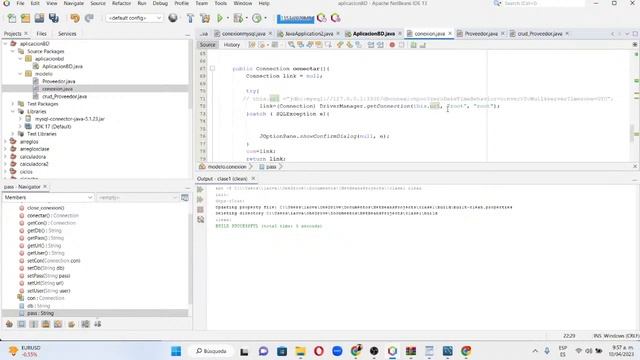Viewport: 640px width, 360px height.
Task: Click the garbage collection profiler icon
Action: [322, 18]
